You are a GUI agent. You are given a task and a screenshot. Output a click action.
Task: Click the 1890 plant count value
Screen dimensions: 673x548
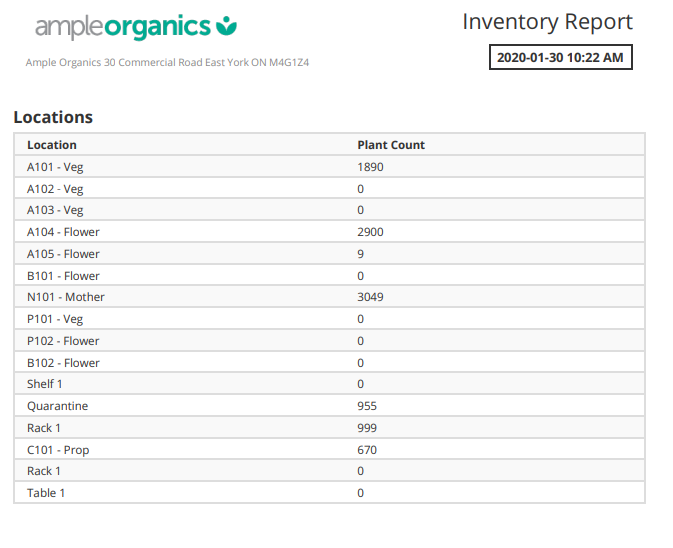coord(370,167)
